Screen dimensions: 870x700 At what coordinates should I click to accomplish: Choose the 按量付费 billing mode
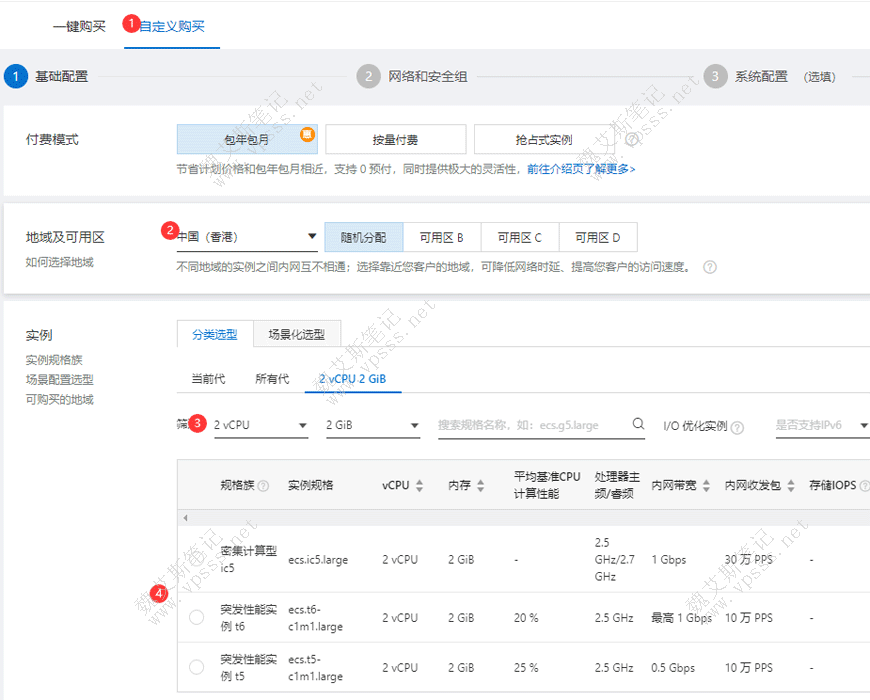pos(396,139)
